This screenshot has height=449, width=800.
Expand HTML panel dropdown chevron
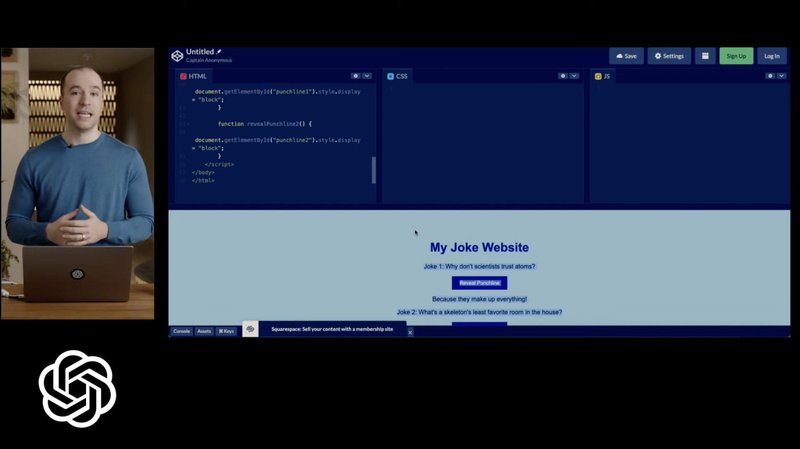point(367,76)
